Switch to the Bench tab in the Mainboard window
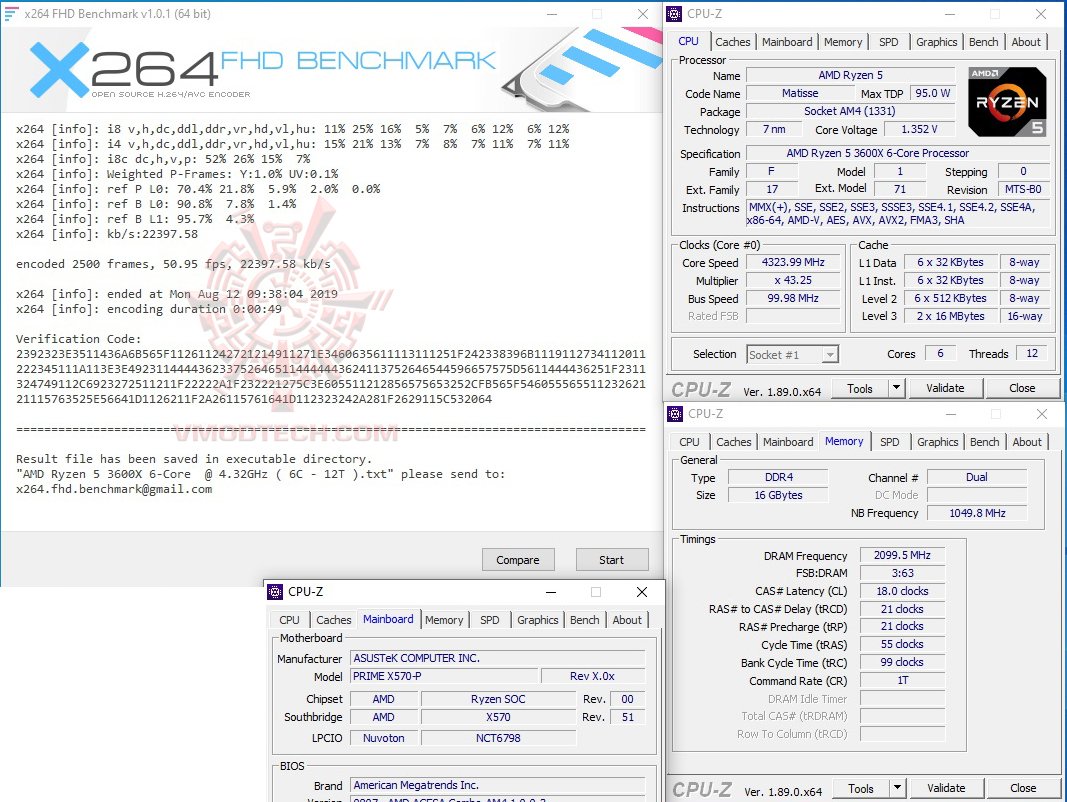The image size is (1067, 802). 584,620
